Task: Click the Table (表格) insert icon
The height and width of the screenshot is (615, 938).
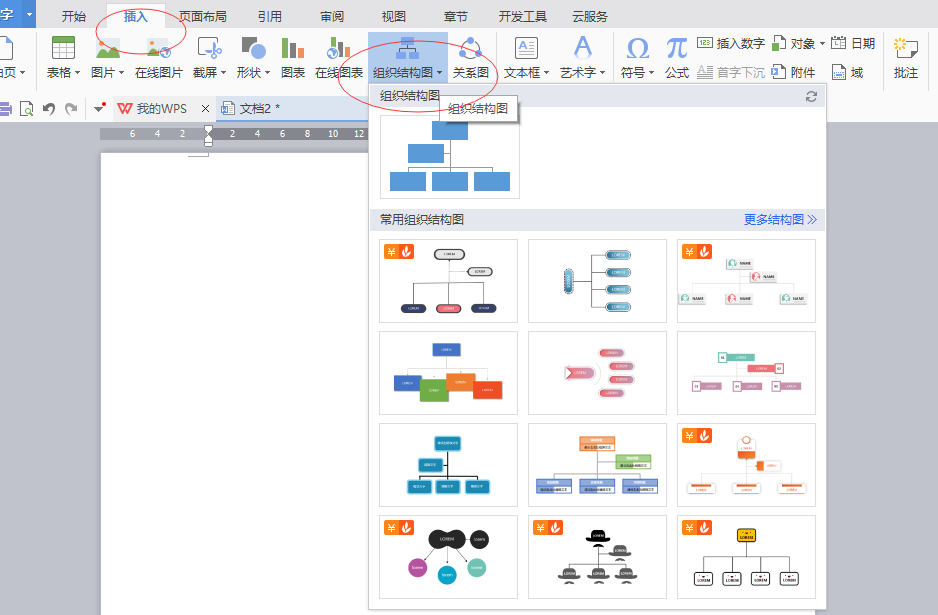Action: click(x=63, y=48)
